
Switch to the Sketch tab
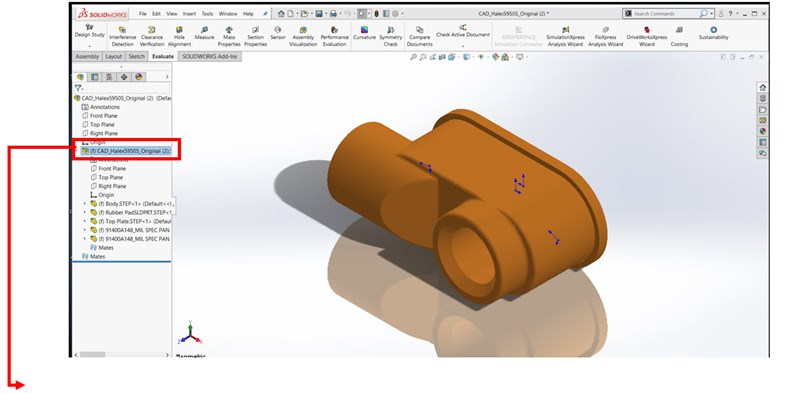[x=136, y=57]
